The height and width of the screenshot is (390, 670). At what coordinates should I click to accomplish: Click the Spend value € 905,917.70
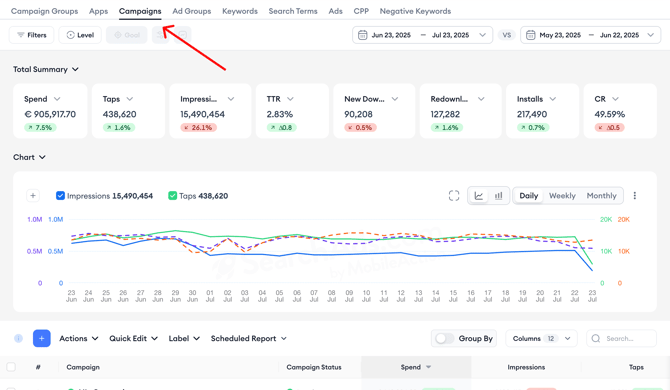click(50, 114)
